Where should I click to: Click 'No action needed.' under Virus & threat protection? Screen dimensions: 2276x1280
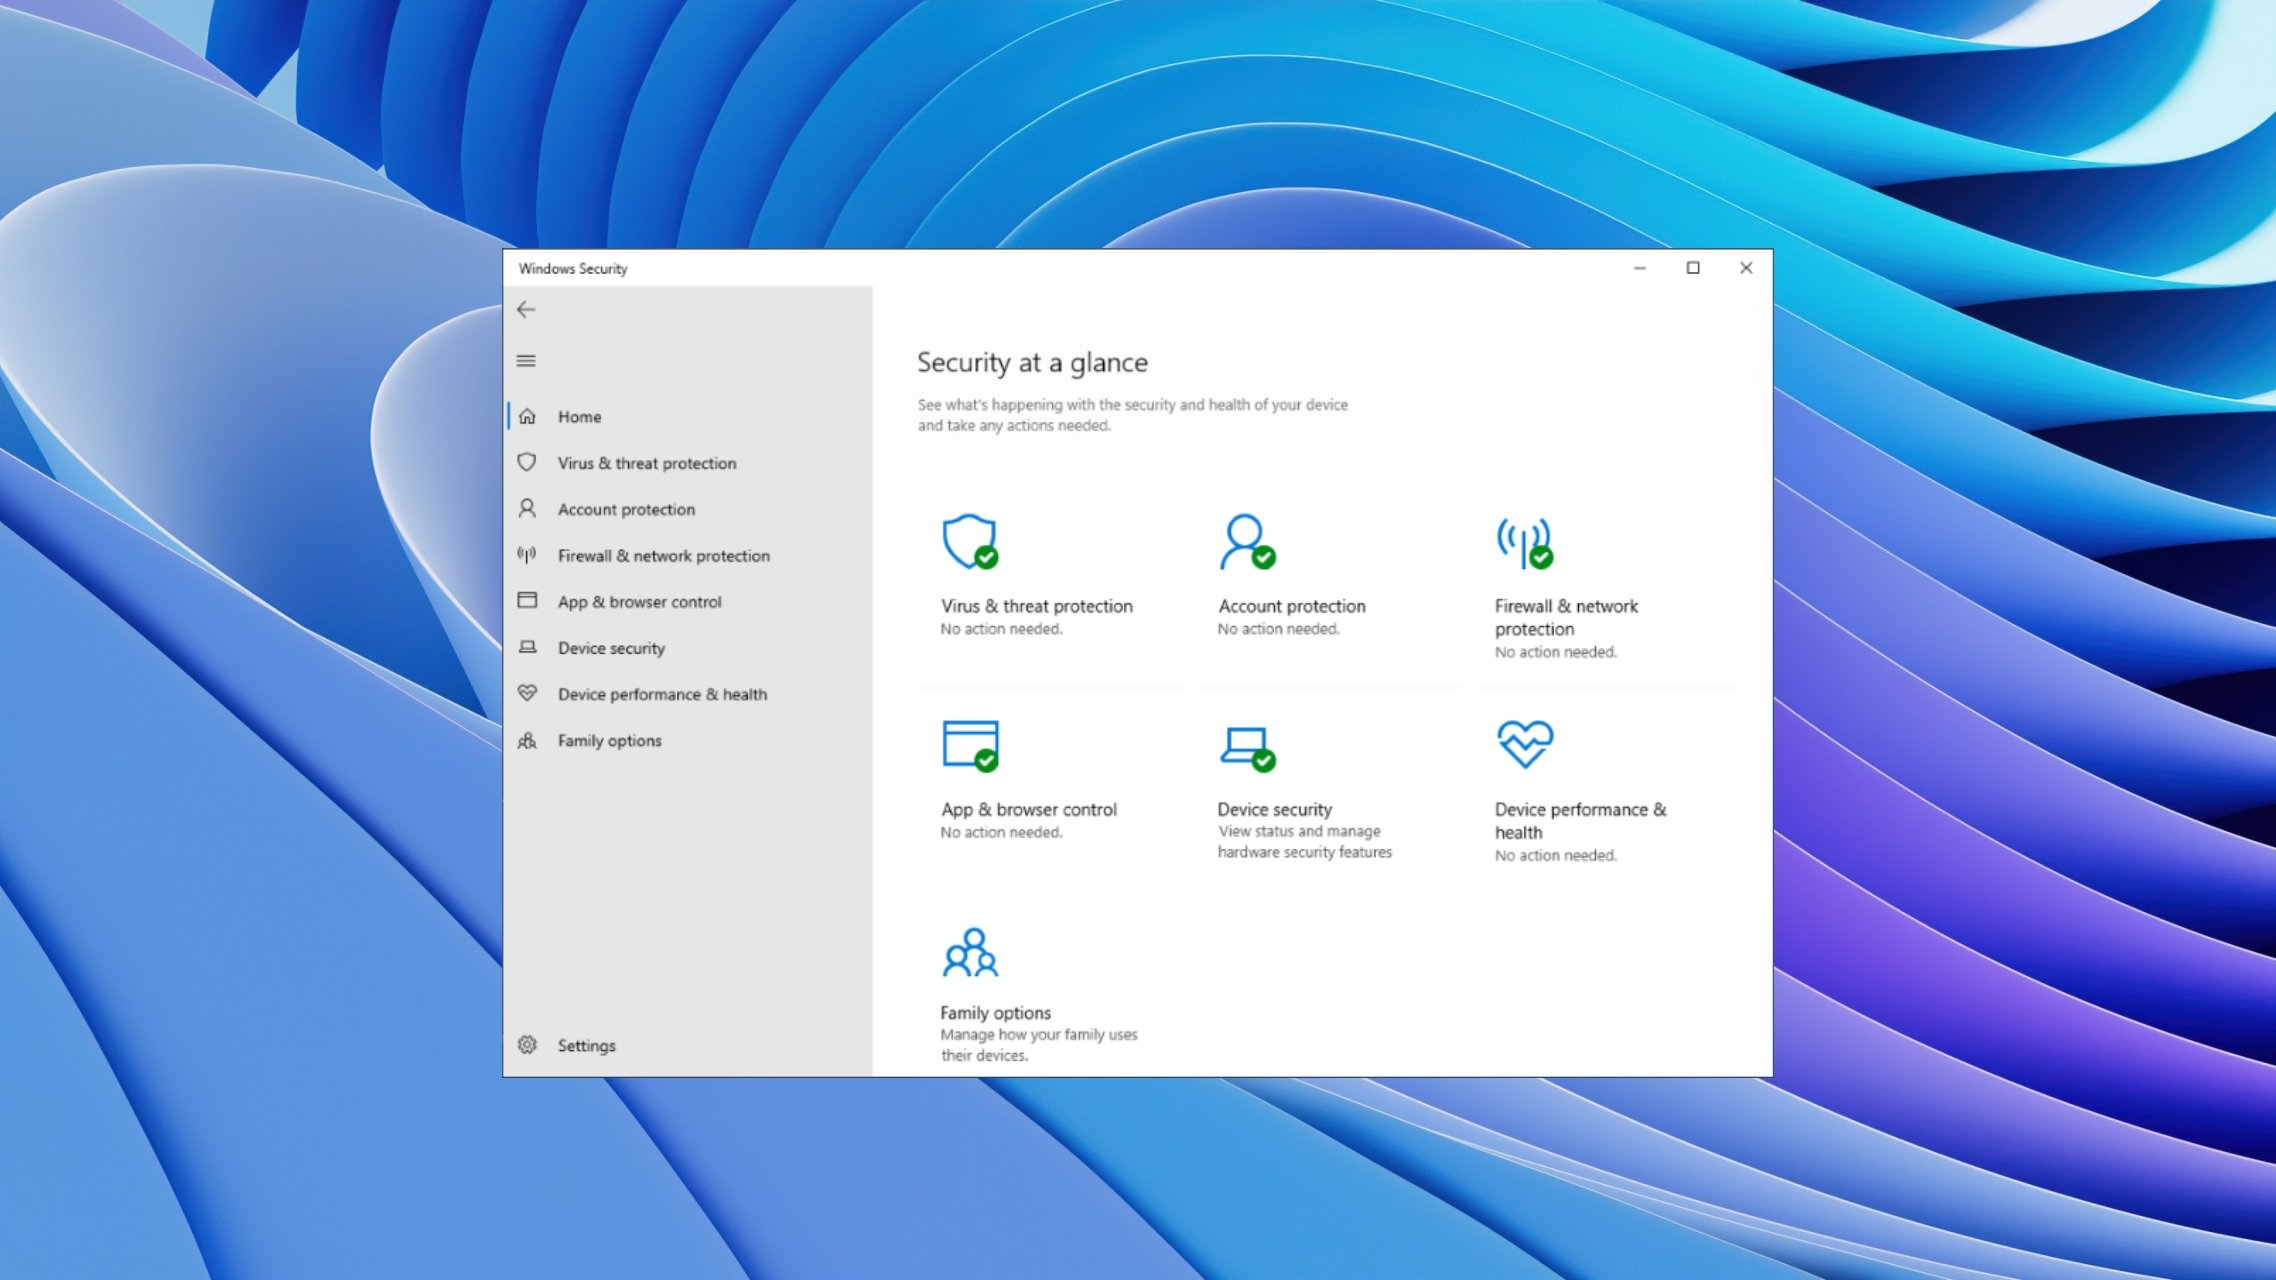(x=1001, y=629)
